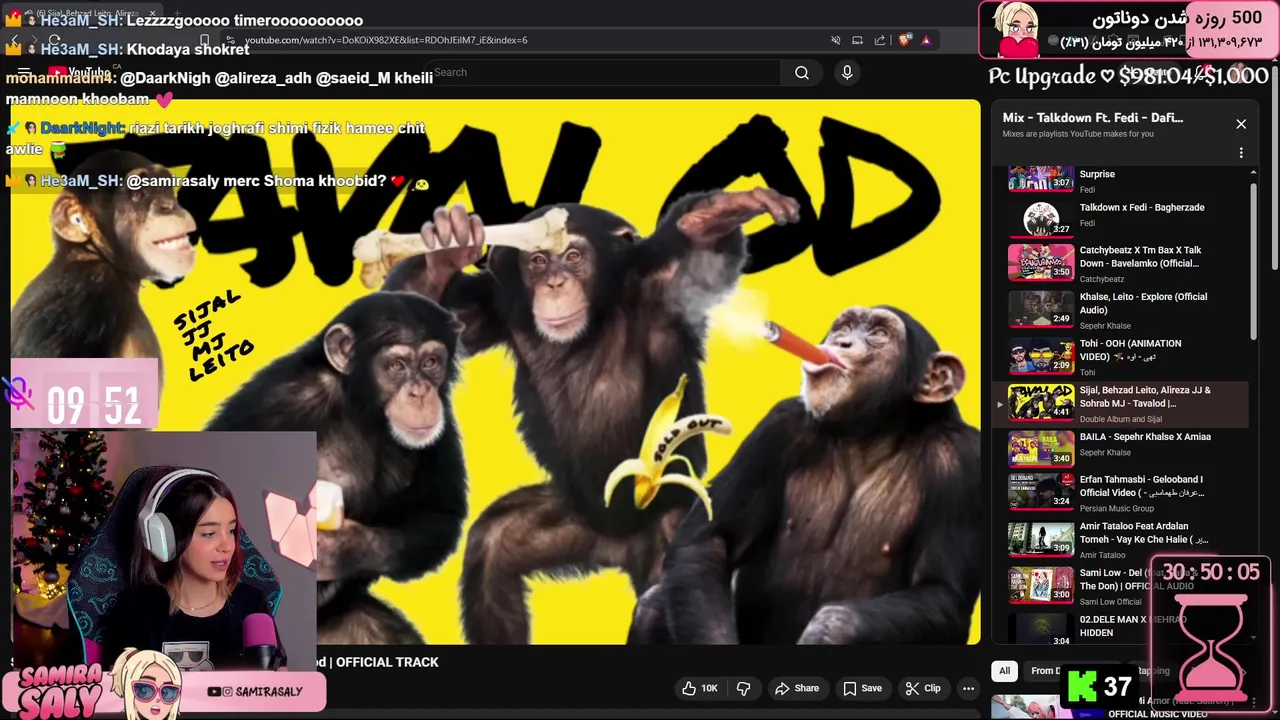Click the Share button under the video

pos(797,688)
